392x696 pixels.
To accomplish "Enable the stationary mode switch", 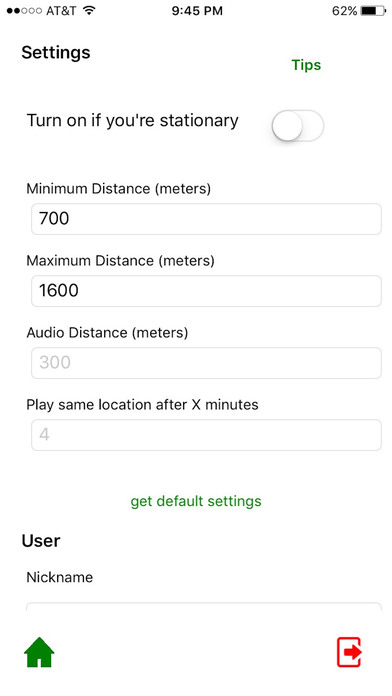I will click(298, 126).
